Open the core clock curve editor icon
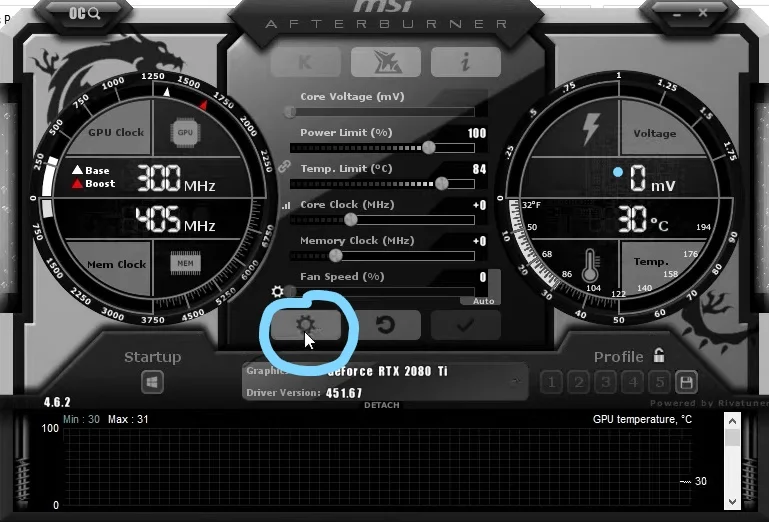 pyautogui.click(x=286, y=206)
